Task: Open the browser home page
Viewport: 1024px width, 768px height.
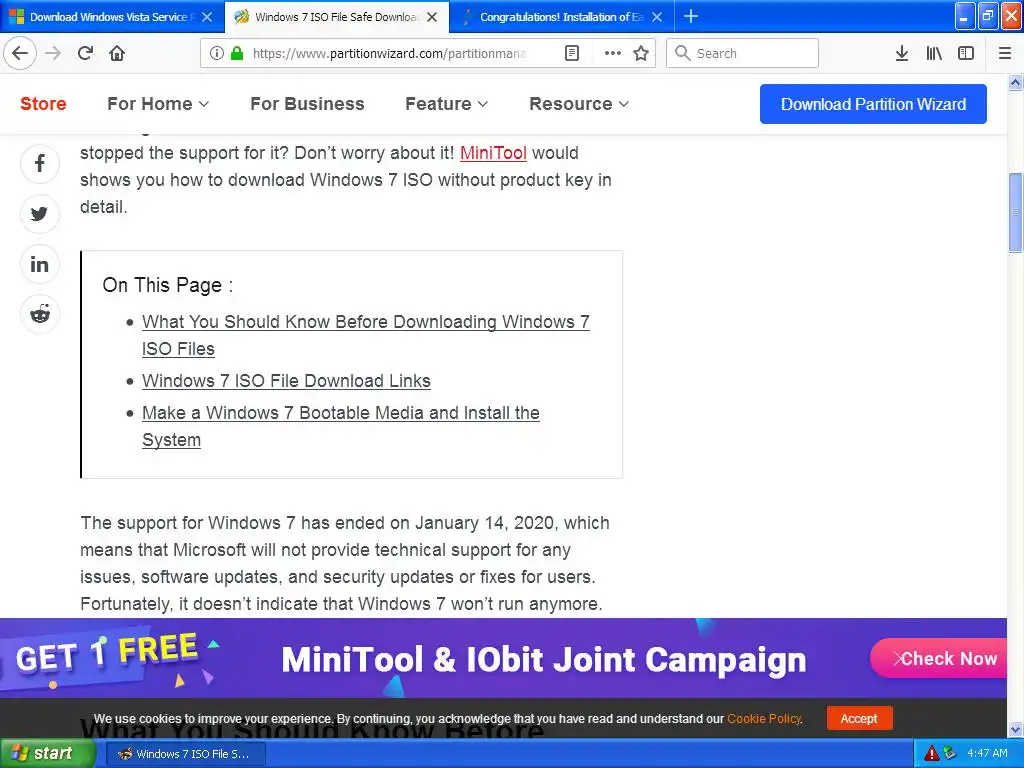Action: tap(117, 53)
